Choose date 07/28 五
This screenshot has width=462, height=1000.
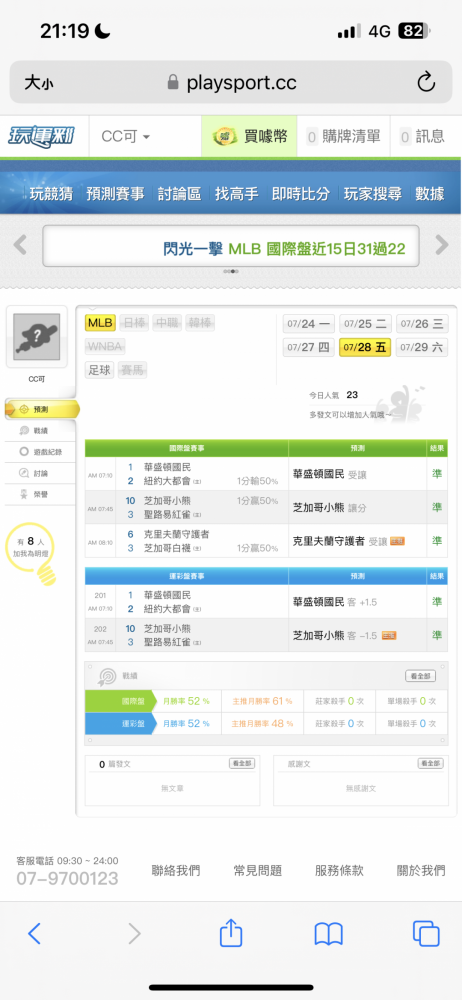[x=365, y=348]
